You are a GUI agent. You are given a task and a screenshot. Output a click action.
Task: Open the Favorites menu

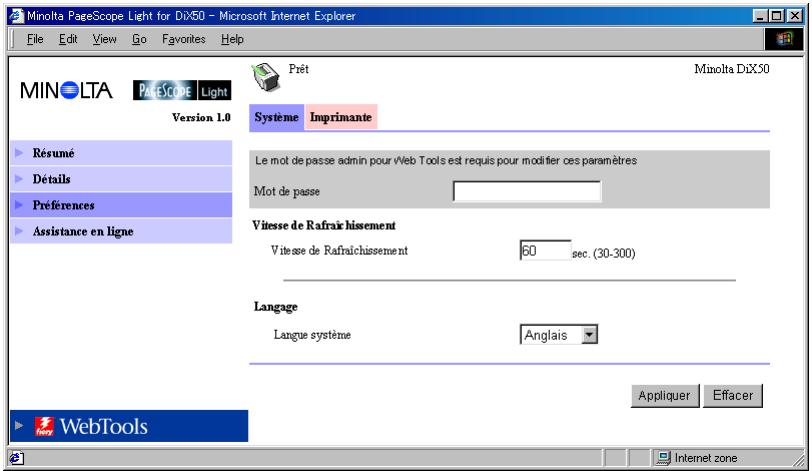click(x=184, y=39)
